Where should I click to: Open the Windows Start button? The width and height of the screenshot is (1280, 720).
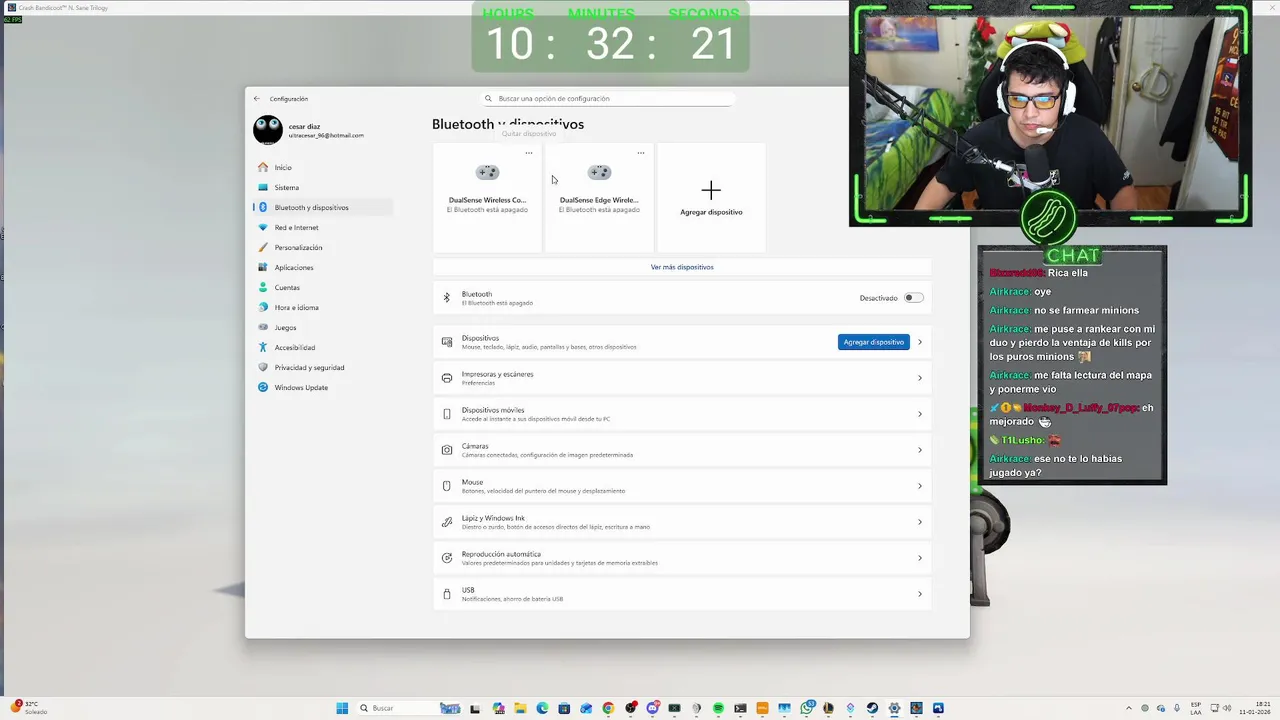coord(342,708)
